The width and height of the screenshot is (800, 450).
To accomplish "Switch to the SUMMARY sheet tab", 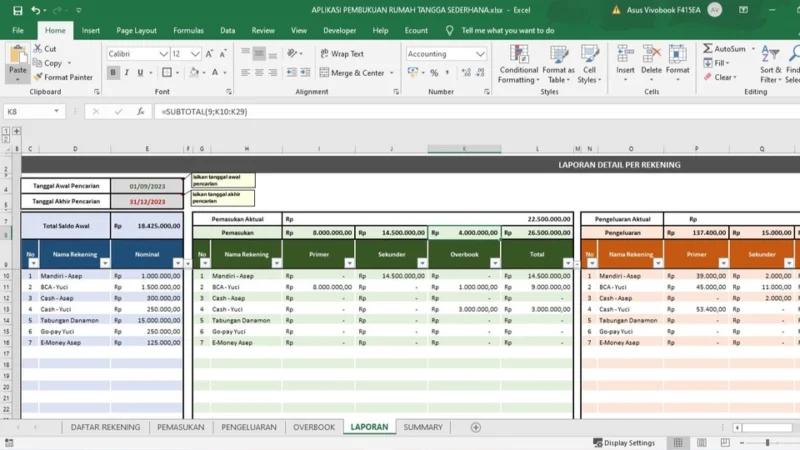I will click(x=423, y=427).
